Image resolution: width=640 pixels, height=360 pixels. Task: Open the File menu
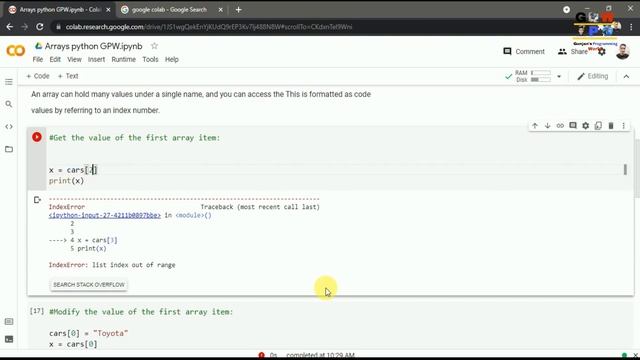pyautogui.click(x=38, y=60)
